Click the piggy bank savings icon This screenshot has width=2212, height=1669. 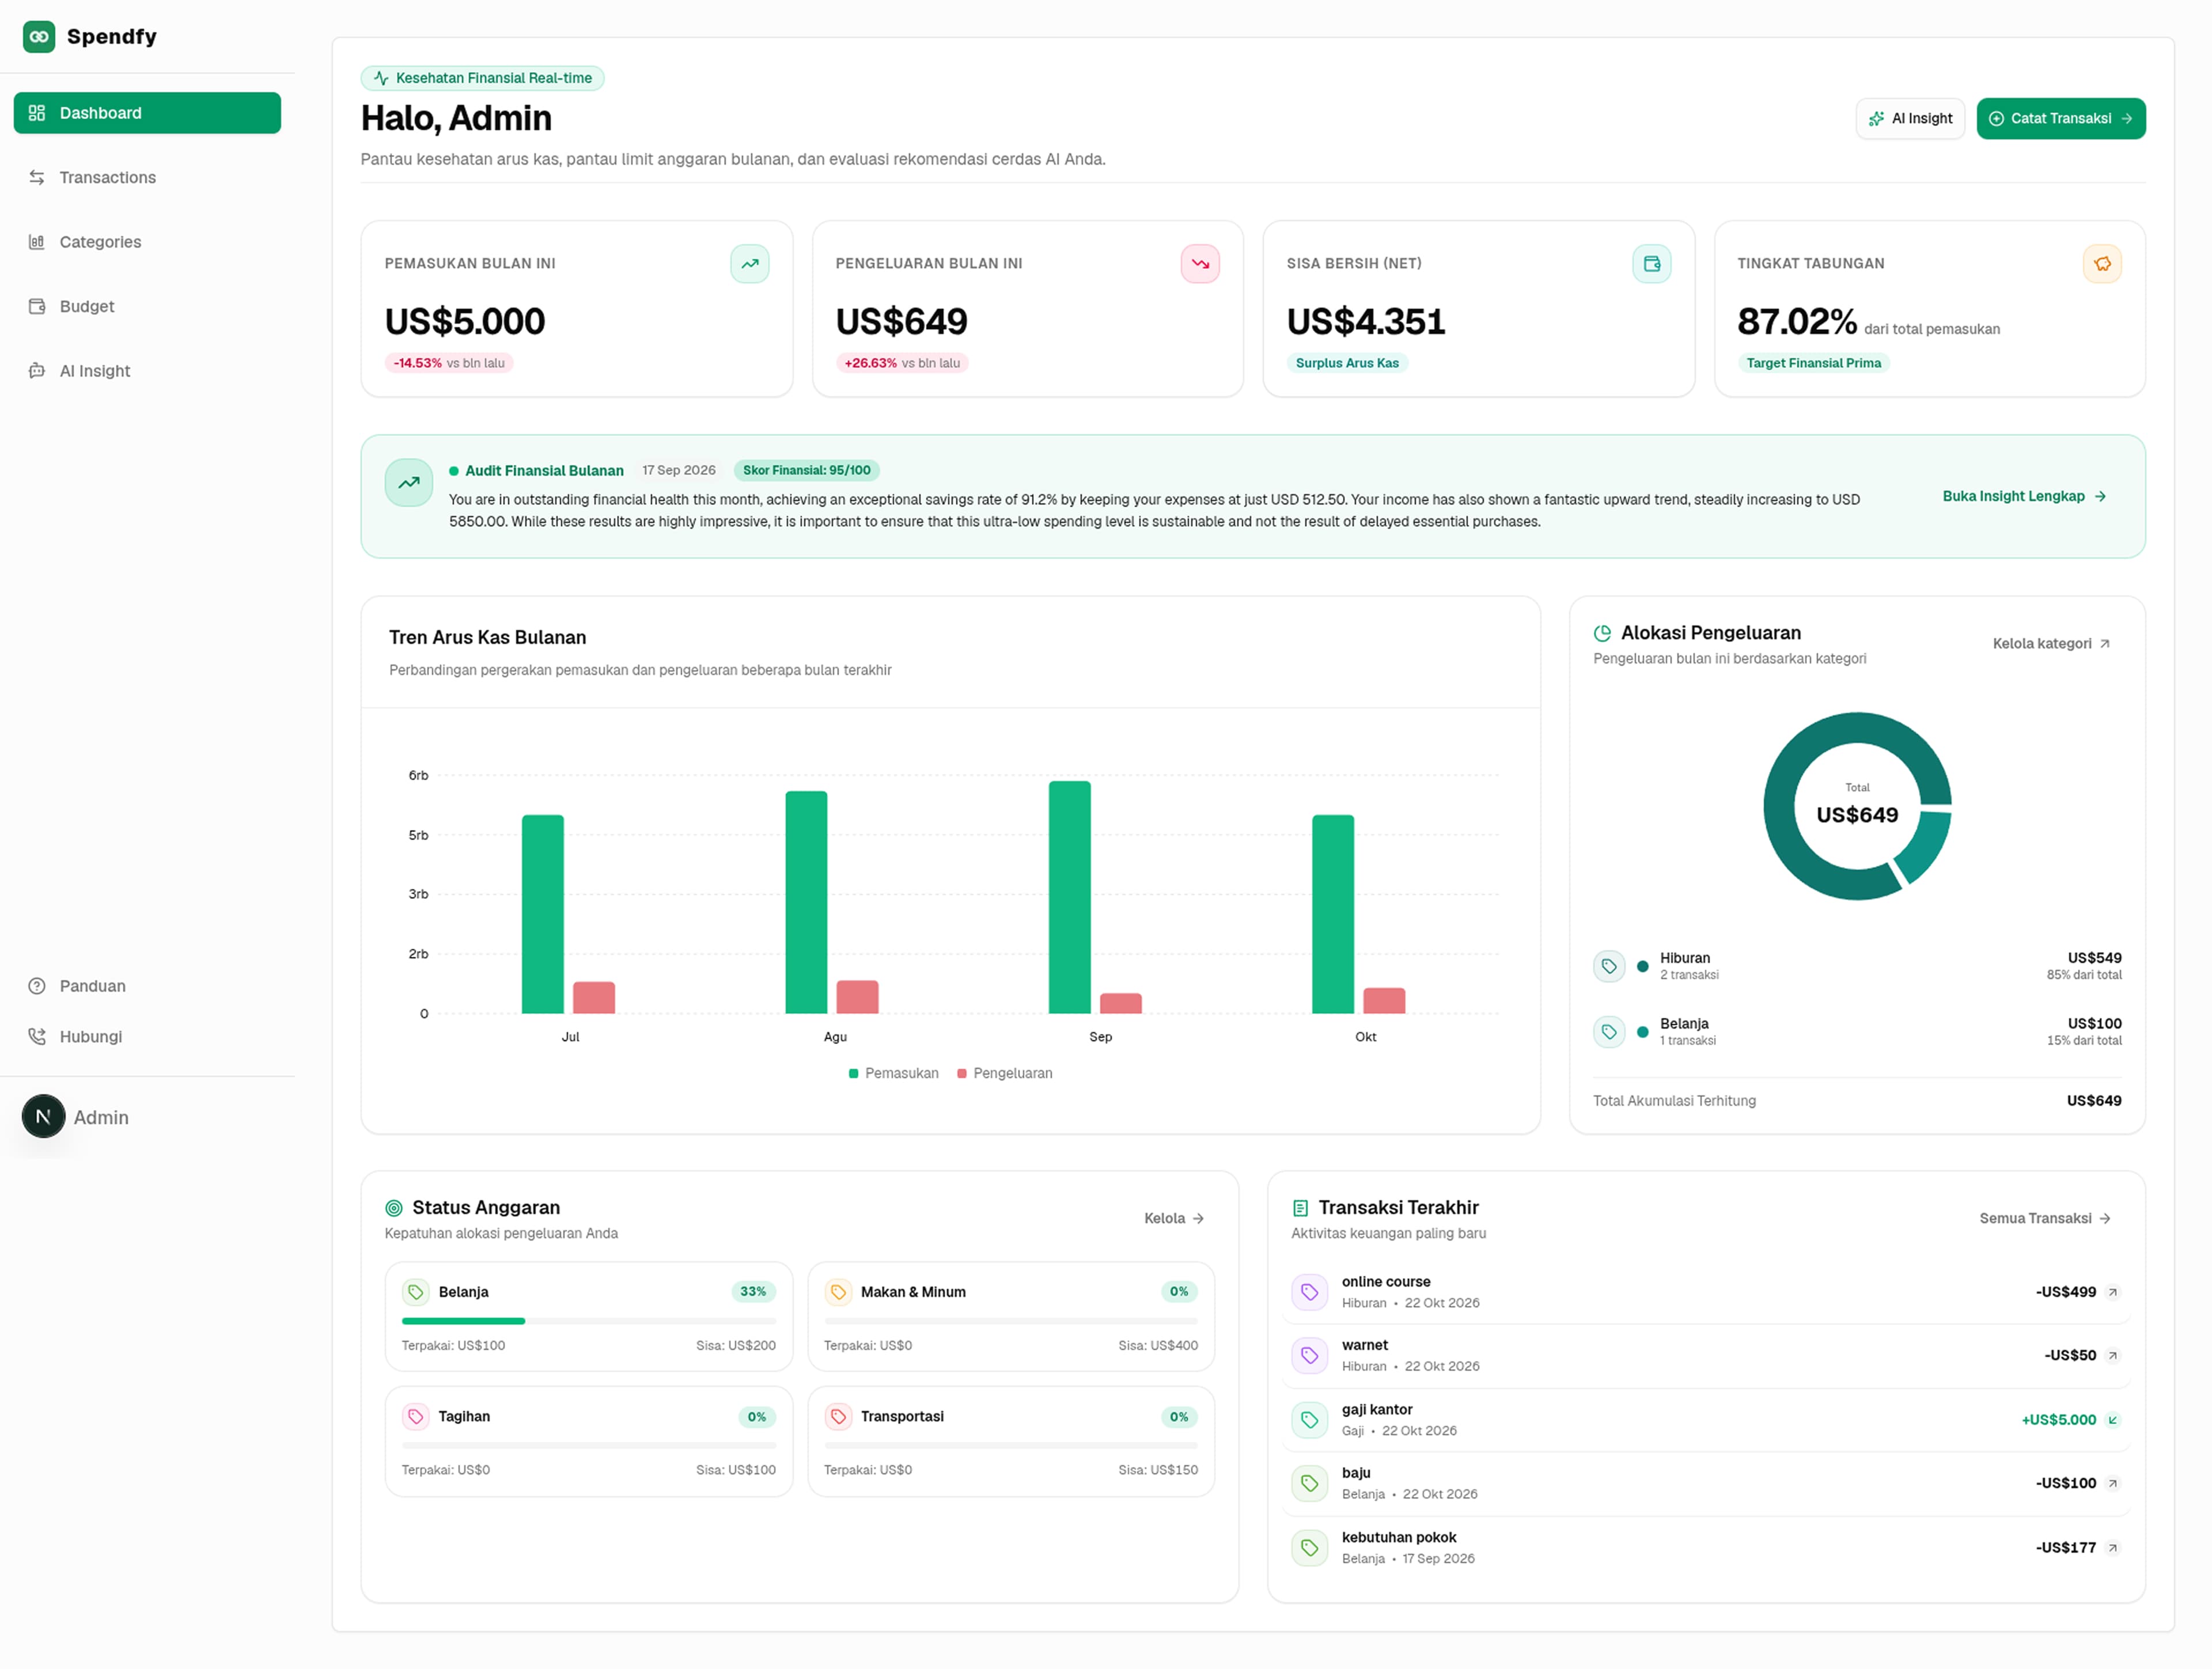(x=2102, y=264)
